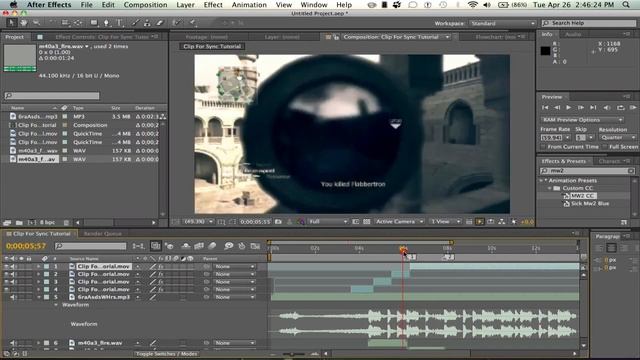The image size is (640, 360).
Task: Open 1 View layout dropdown
Action: (x=445, y=222)
